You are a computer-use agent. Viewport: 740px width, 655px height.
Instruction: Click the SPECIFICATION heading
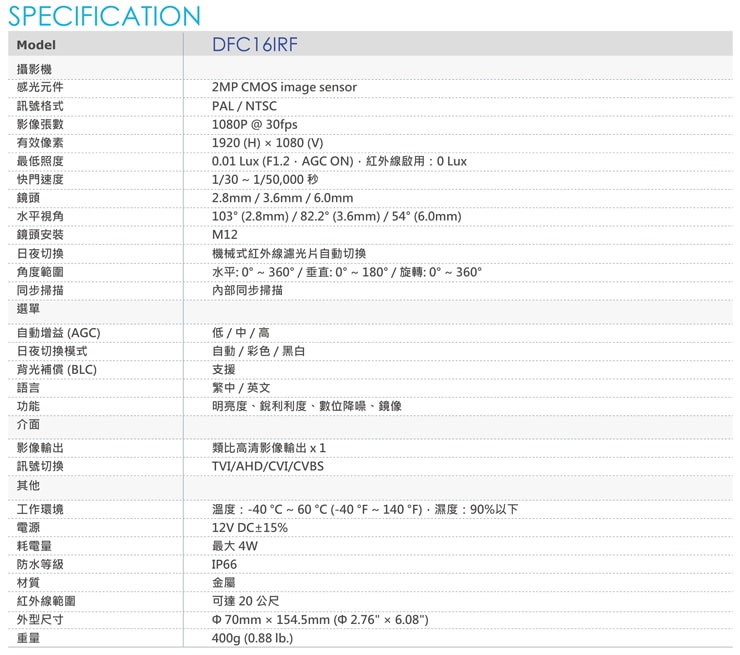pos(101,16)
